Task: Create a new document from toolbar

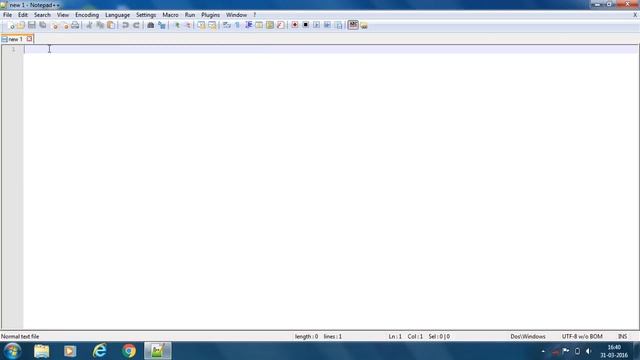Action: 11,25
